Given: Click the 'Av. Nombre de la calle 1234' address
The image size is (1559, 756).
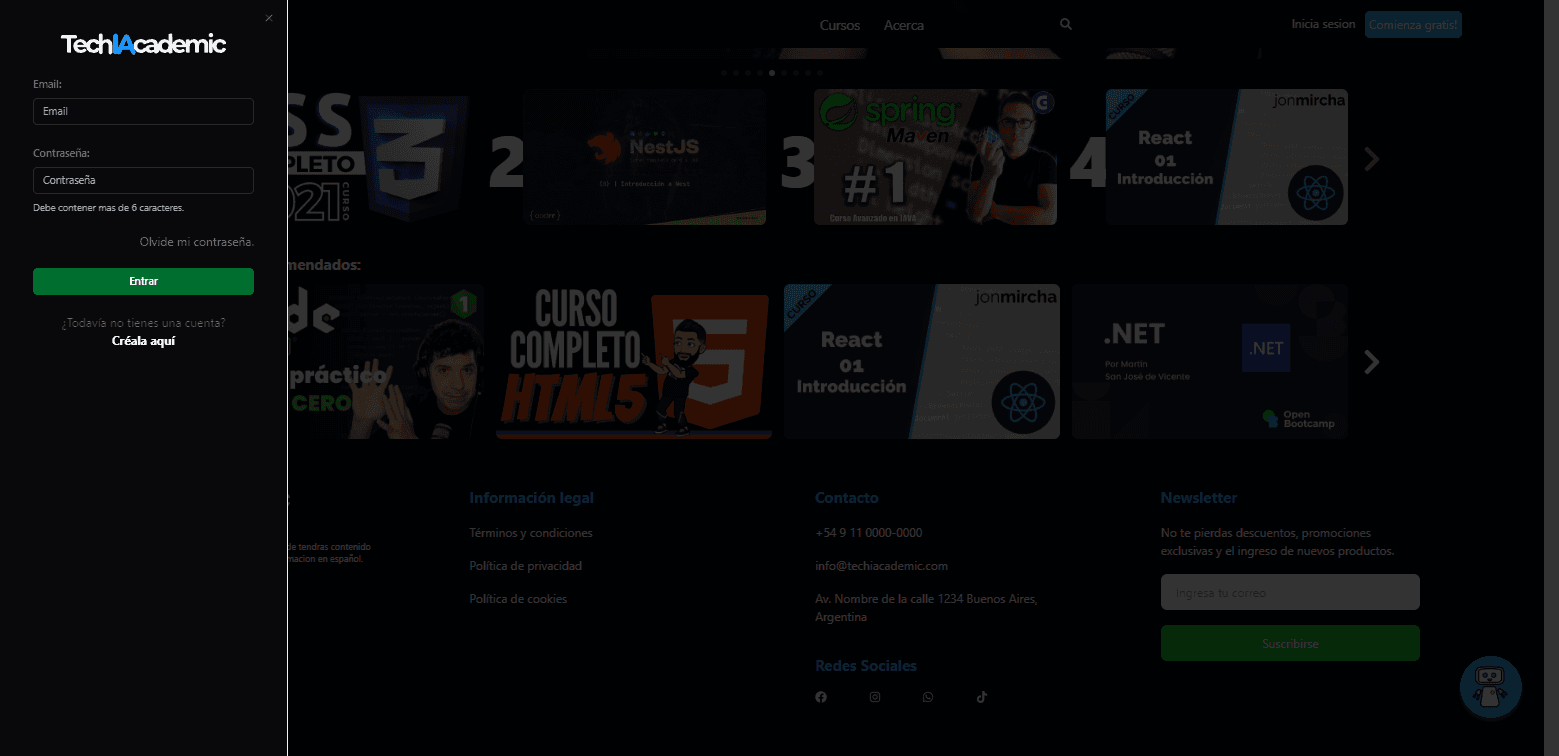Looking at the screenshot, I should point(926,608).
